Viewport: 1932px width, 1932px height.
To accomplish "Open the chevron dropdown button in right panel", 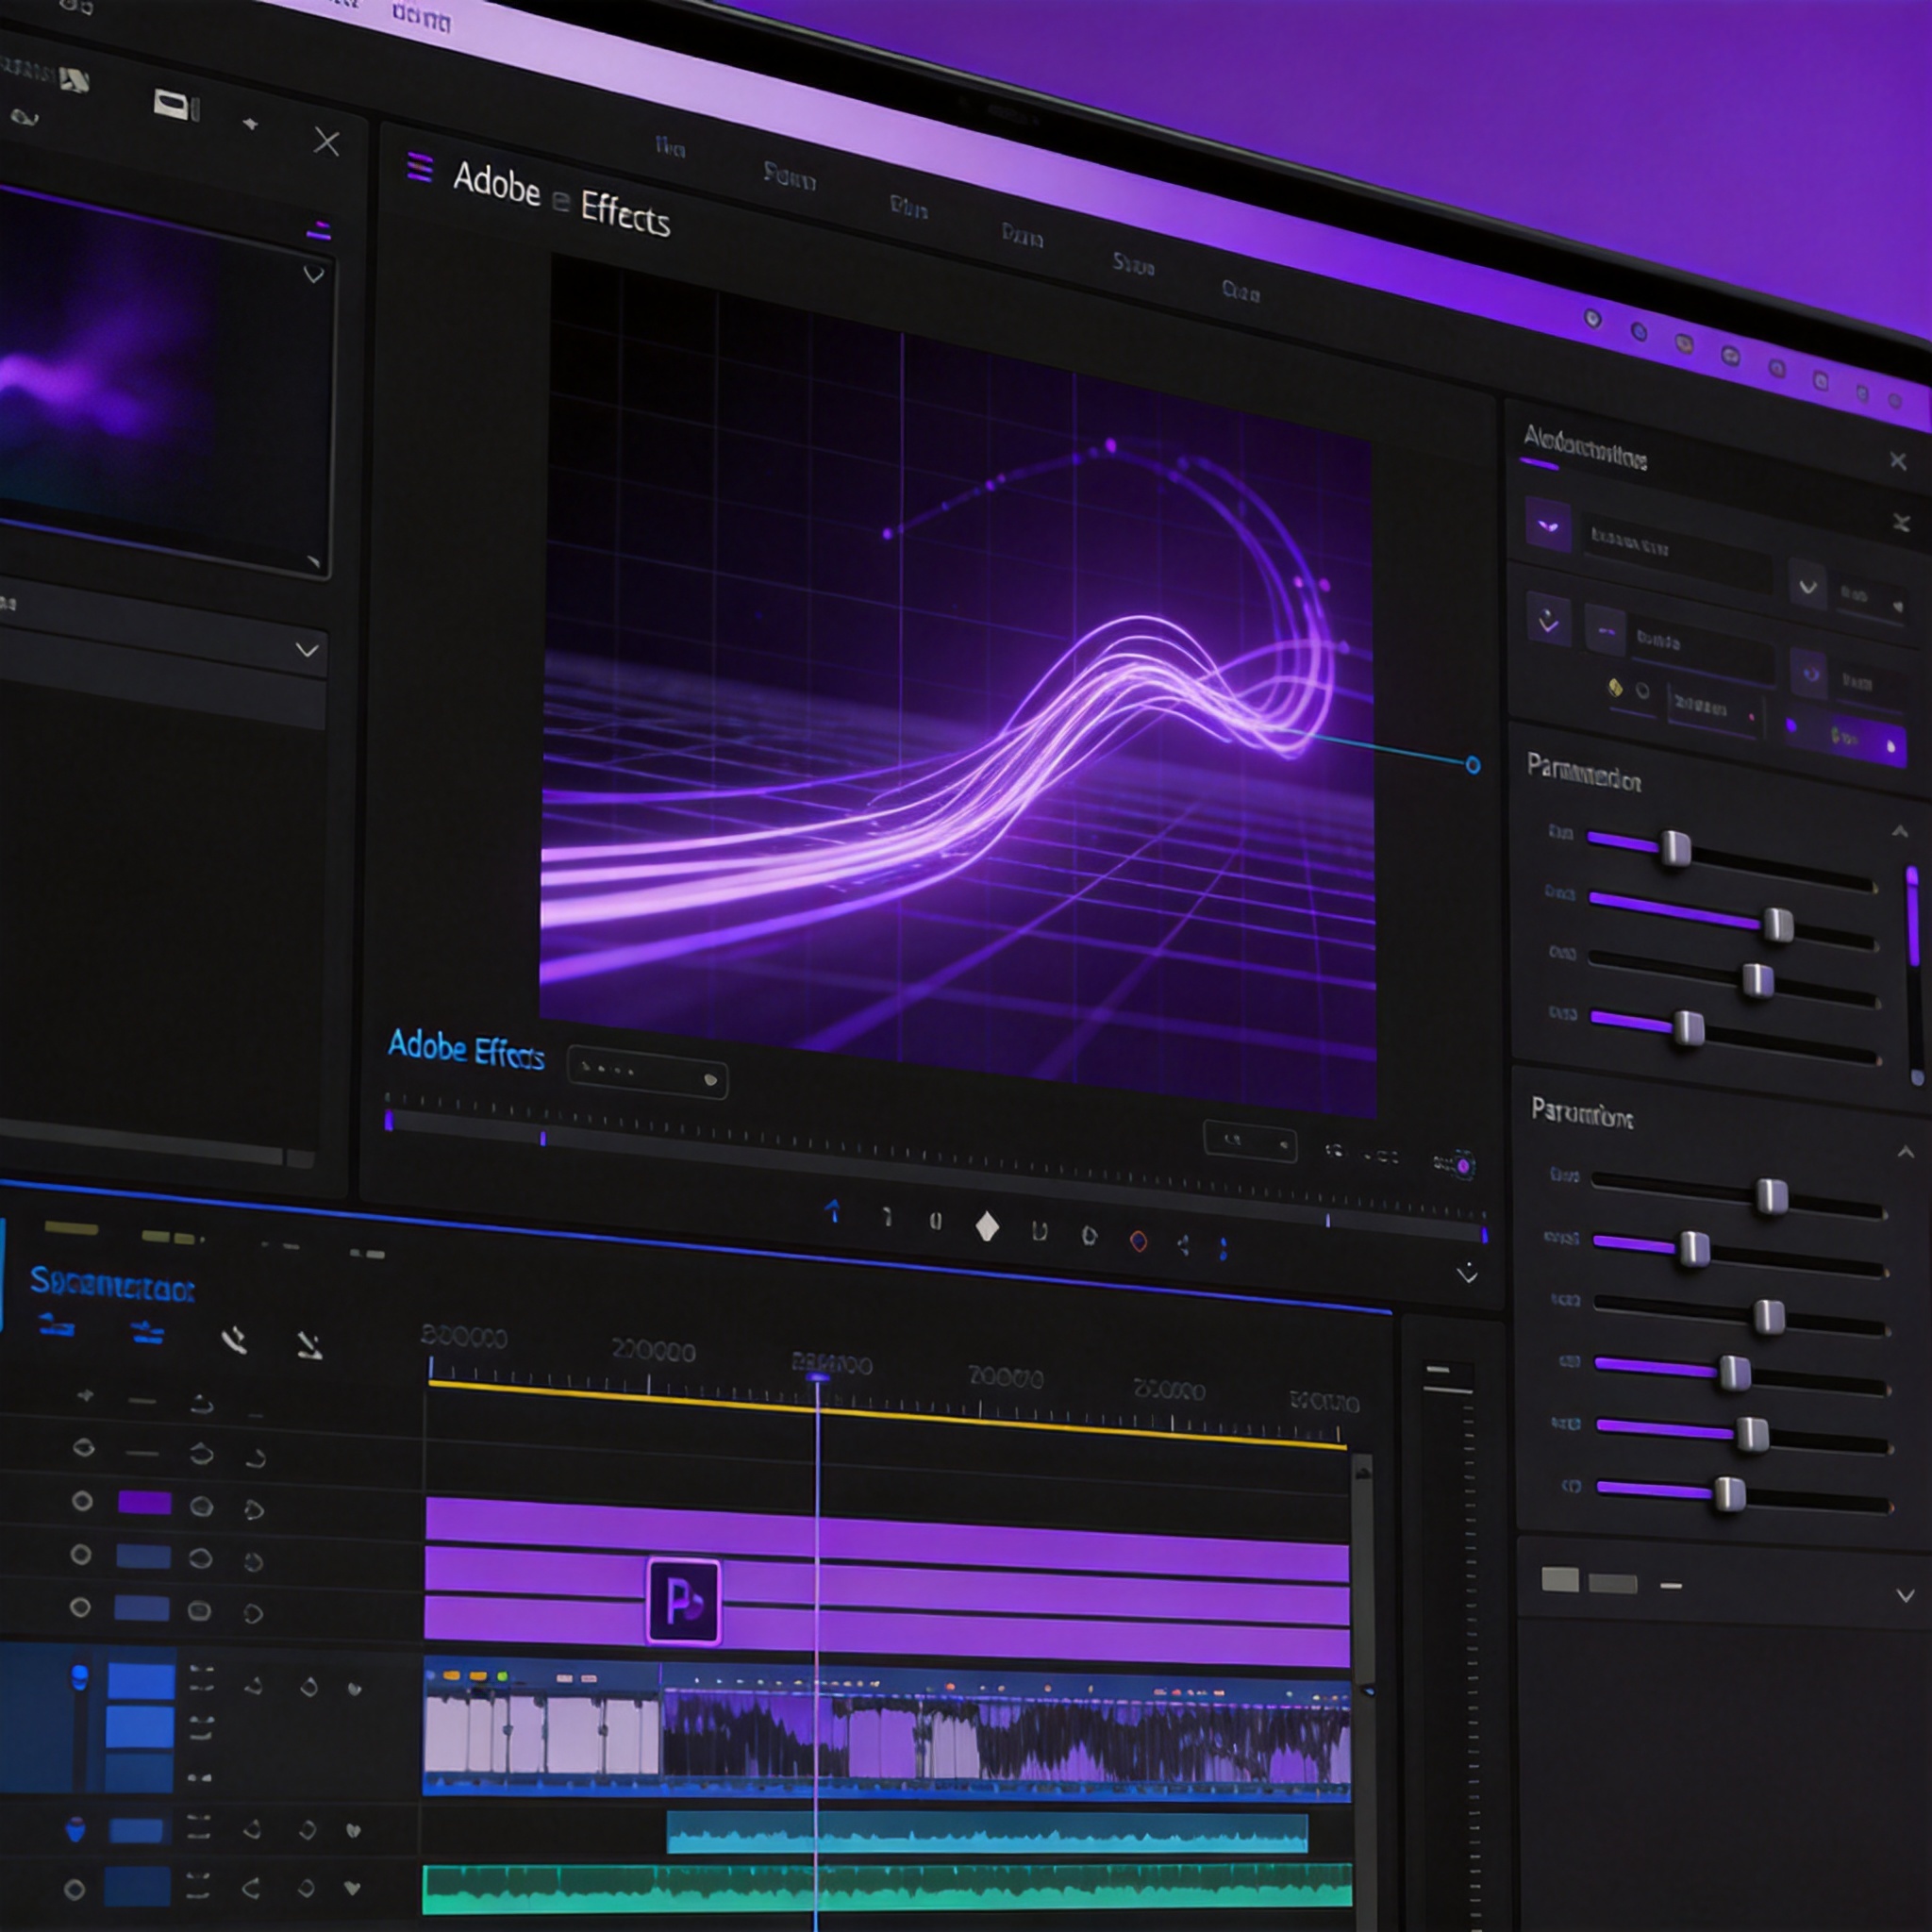I will pos(1808,587).
